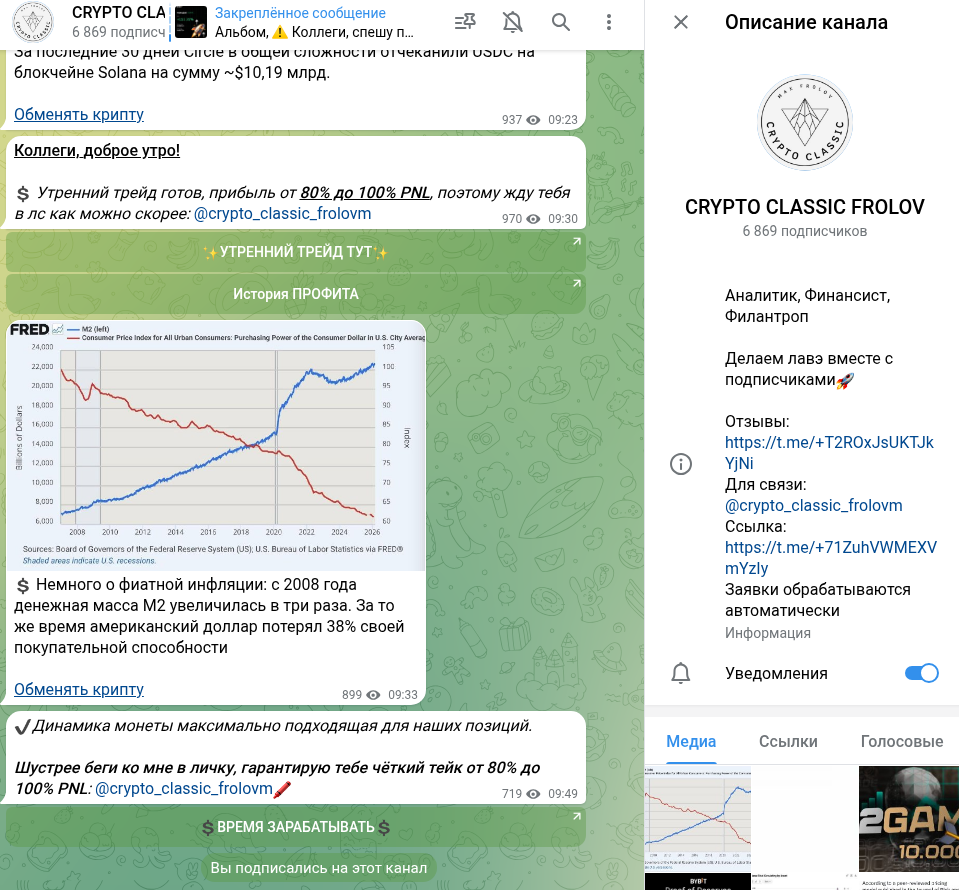Click the view count eye on 09:30 message
The height and width of the screenshot is (890, 959).
click(533, 219)
